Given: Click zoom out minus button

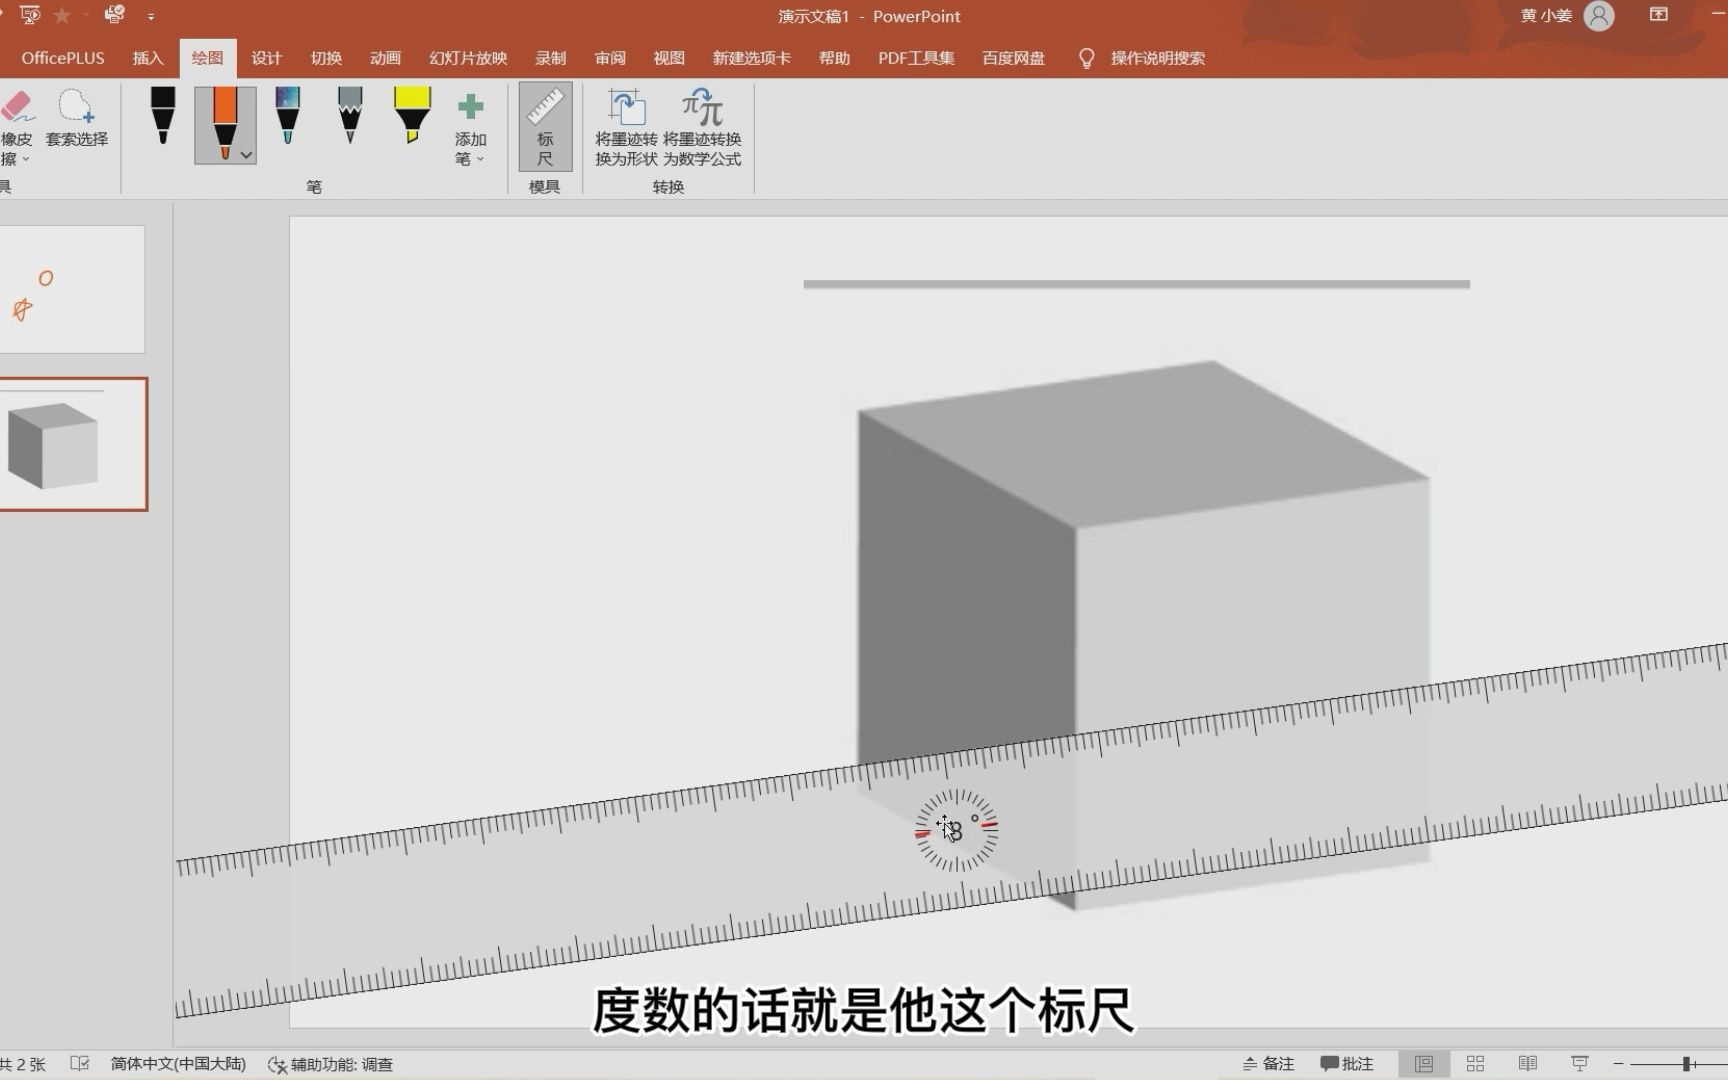Looking at the screenshot, I should coord(1618,1064).
